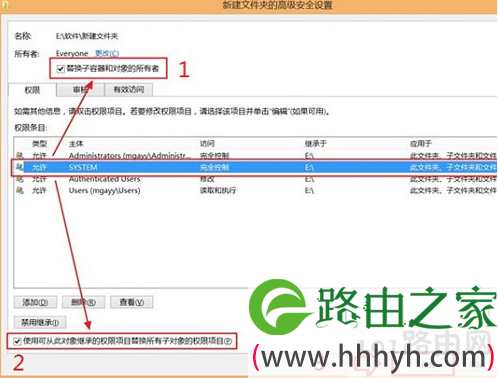Viewport: 498px width, 378px height.
Task: Click the user icon beside Users entry
Action: pos(20,190)
